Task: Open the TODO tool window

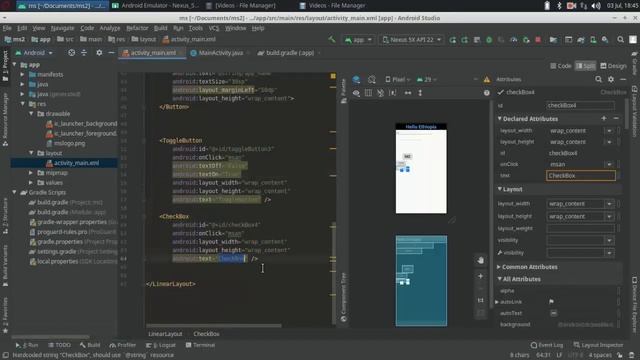Action: pyautogui.click(x=59, y=345)
